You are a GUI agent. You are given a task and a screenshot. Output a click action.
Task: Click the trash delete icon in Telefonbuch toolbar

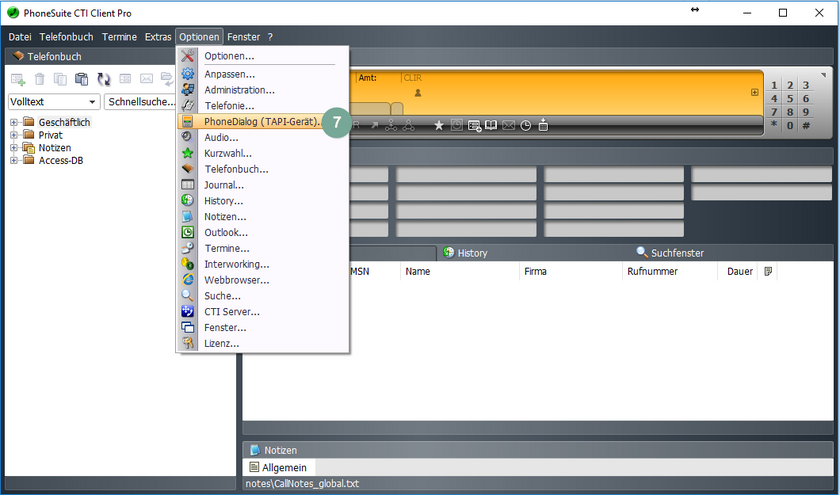click(40, 79)
